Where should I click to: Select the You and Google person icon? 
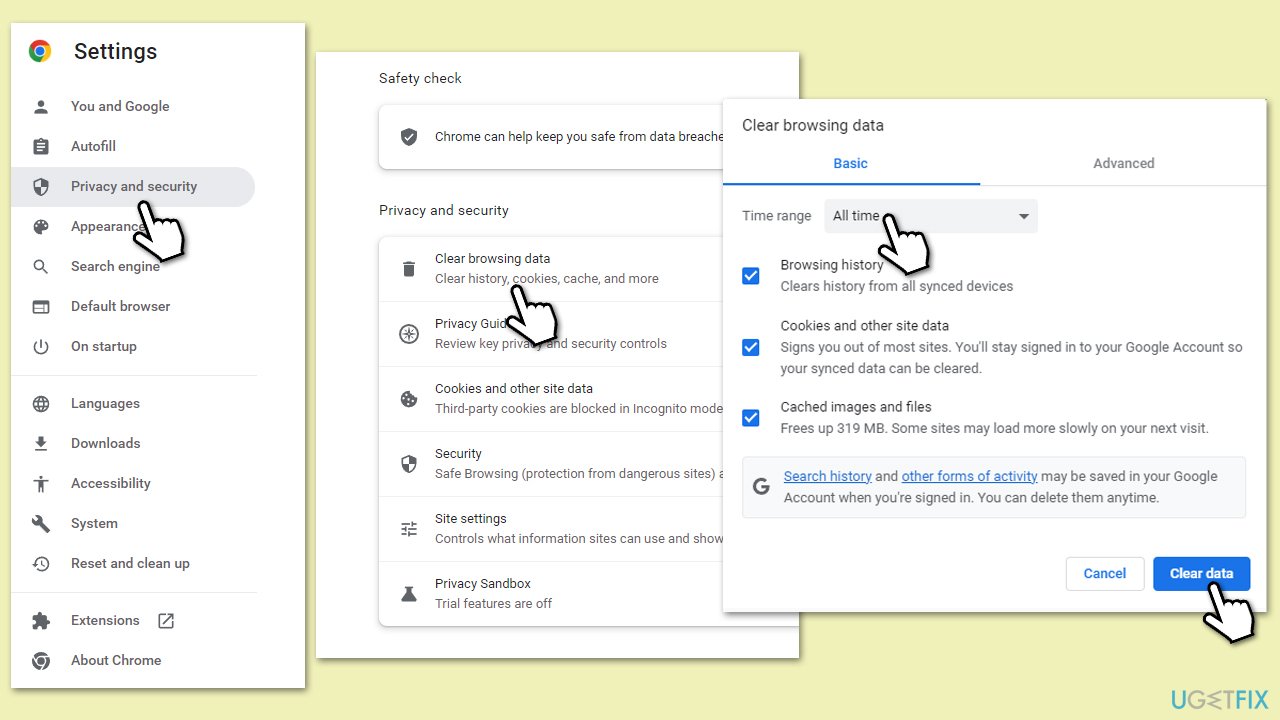41,106
